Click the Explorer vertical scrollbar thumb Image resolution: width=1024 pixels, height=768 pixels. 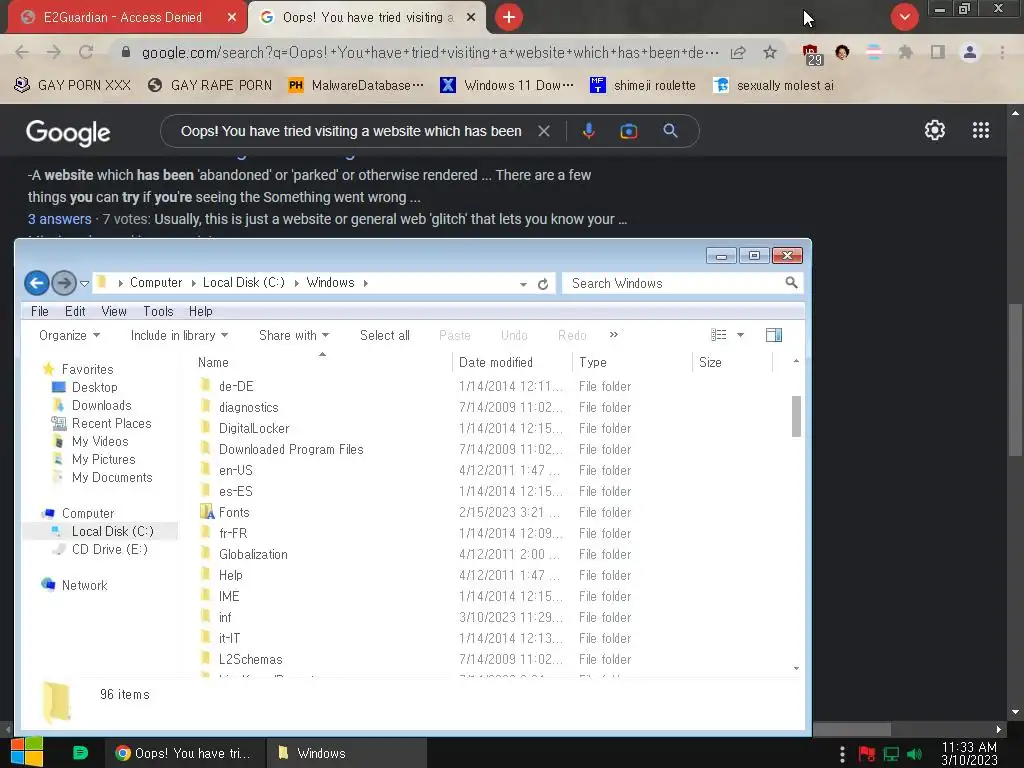click(796, 416)
